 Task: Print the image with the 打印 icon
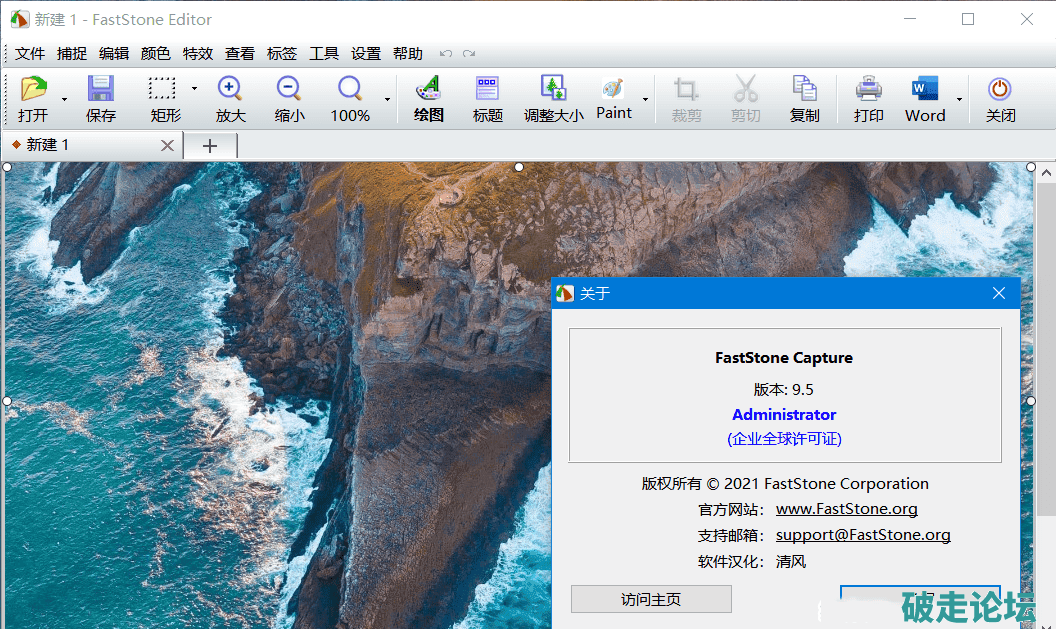click(868, 90)
